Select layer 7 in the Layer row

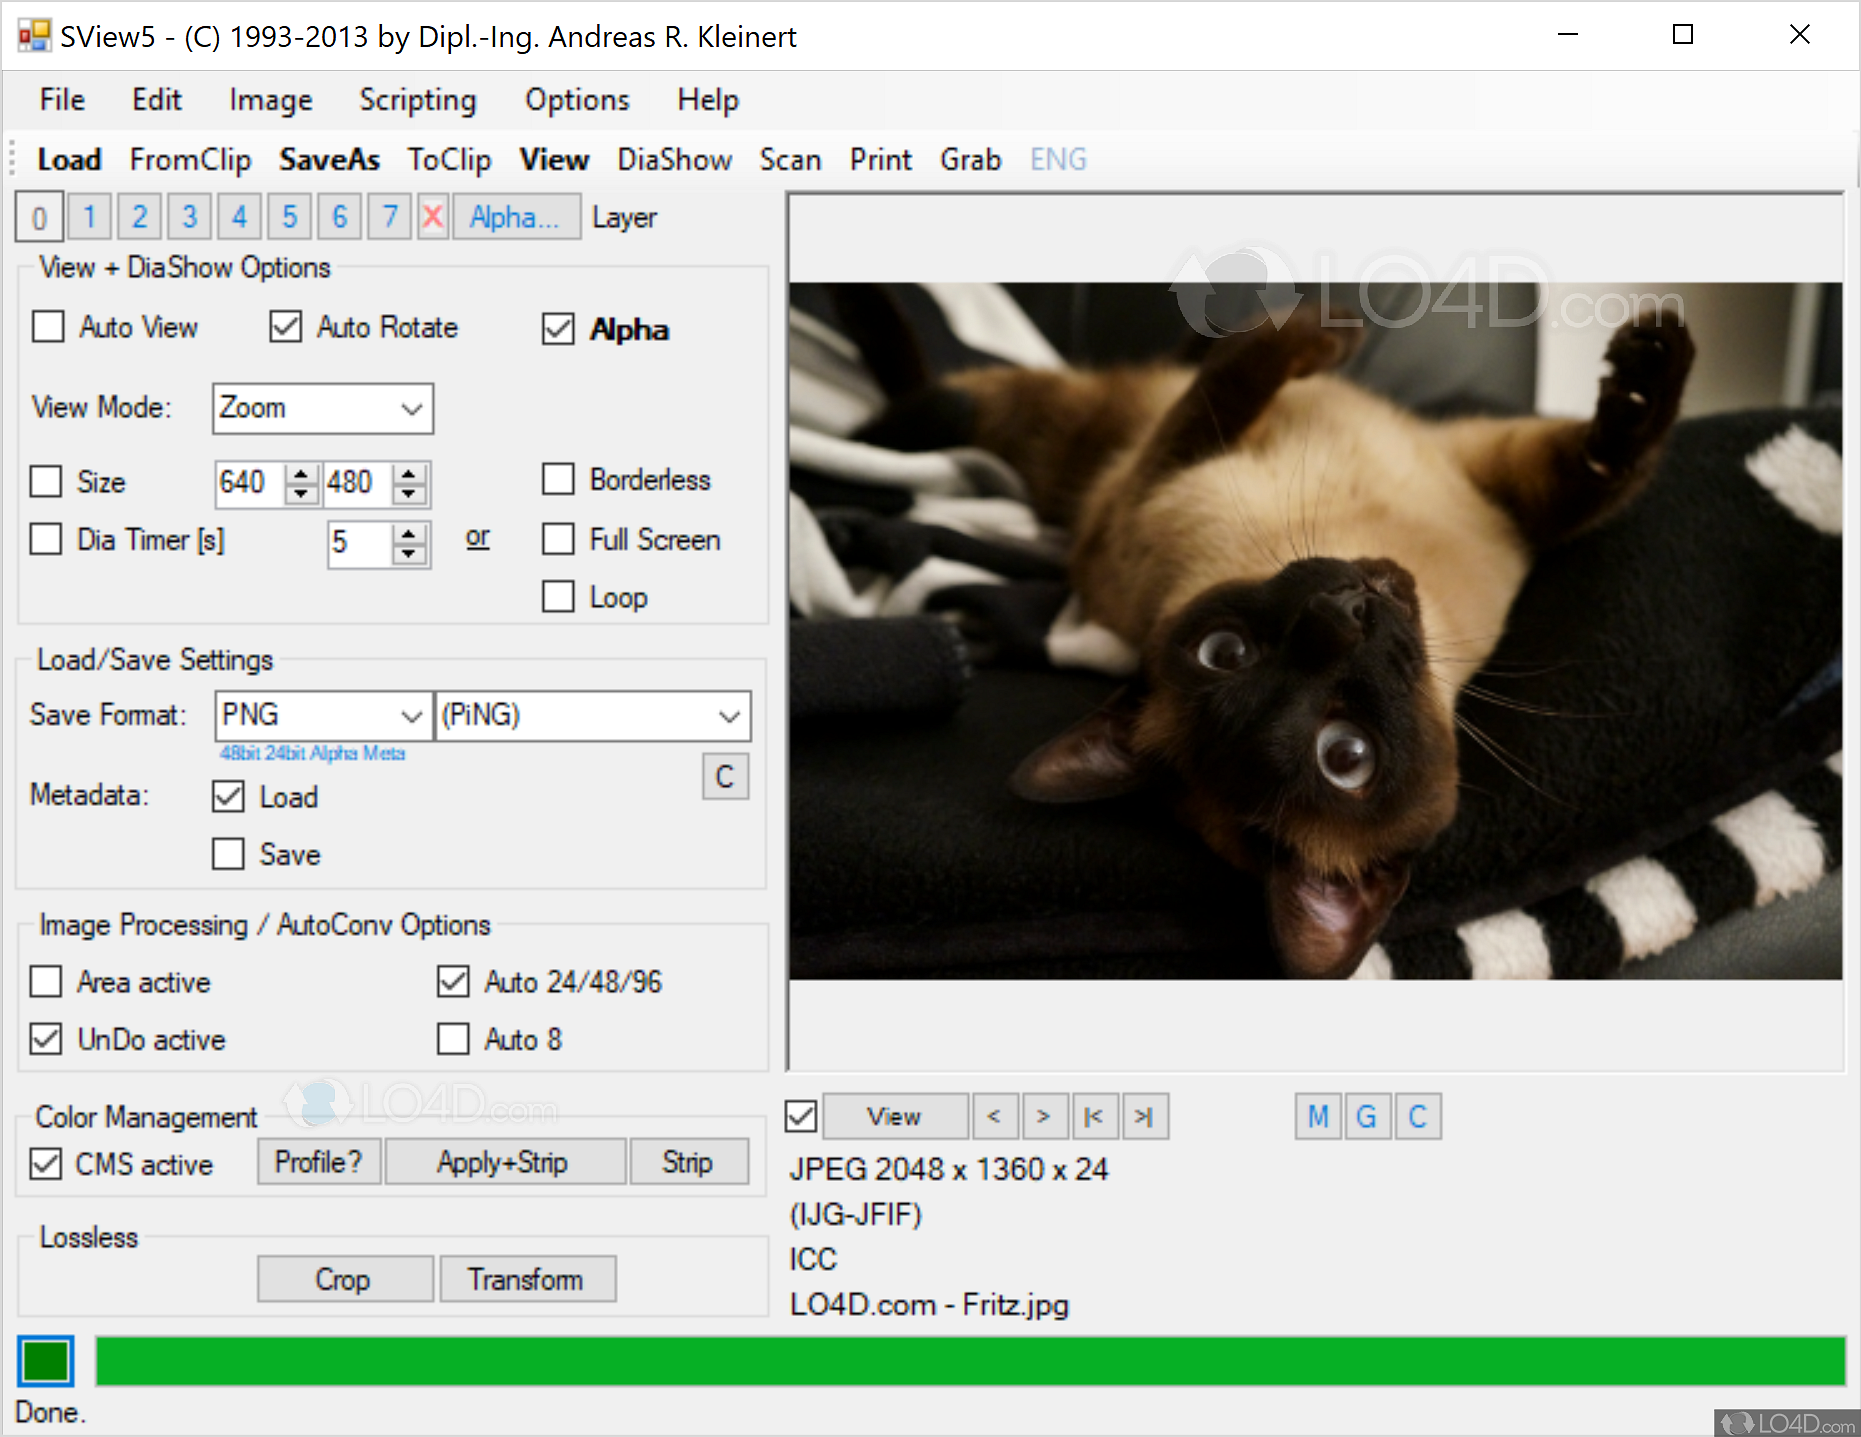(x=389, y=217)
